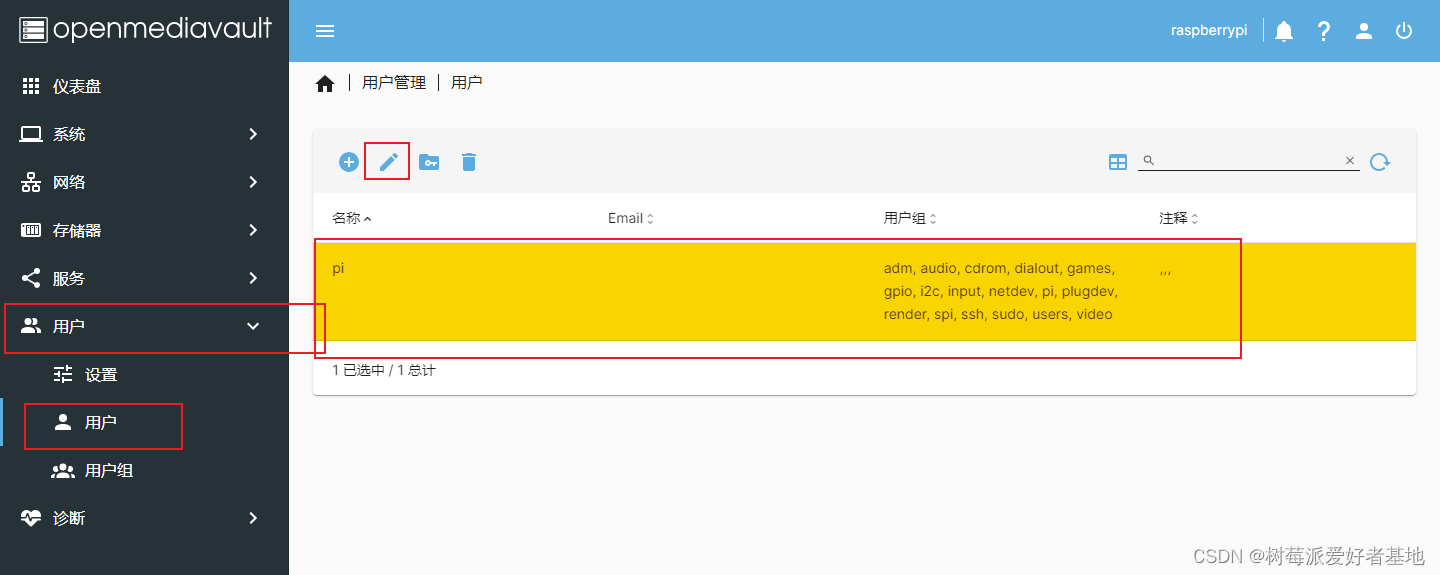Select 用户 submenu item
The width and height of the screenshot is (1440, 575).
click(x=144, y=422)
